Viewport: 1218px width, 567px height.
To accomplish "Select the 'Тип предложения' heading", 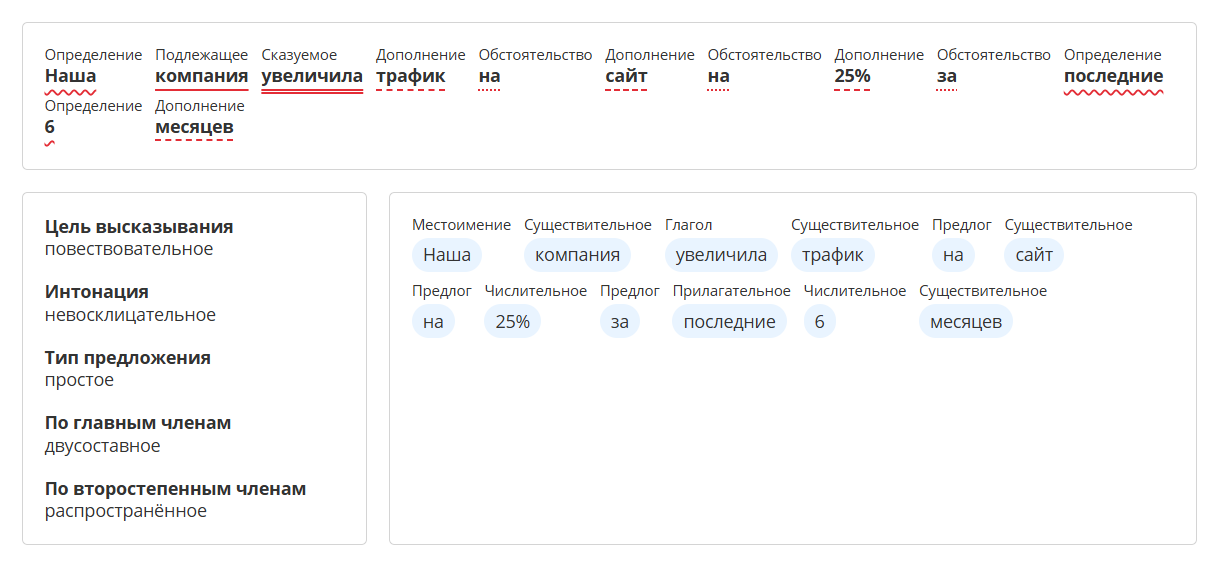I will (x=128, y=358).
